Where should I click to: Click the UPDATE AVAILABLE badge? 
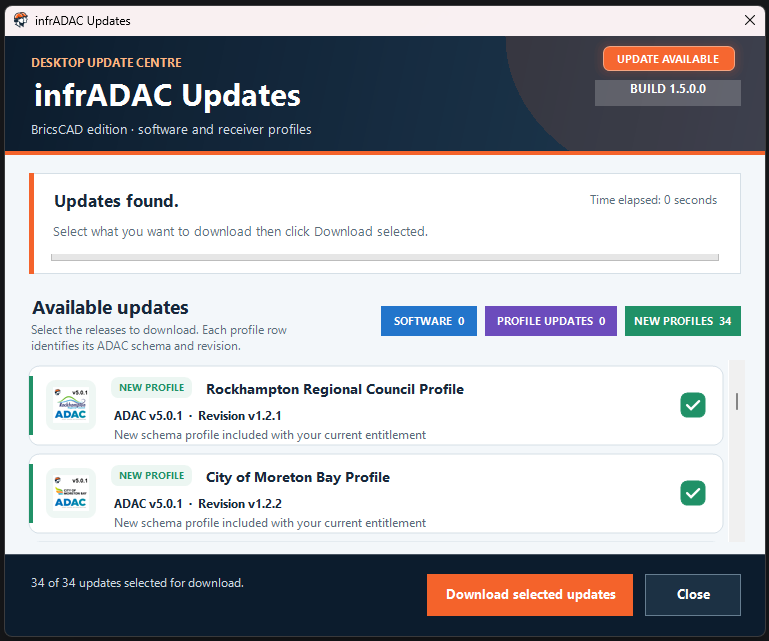(x=668, y=59)
